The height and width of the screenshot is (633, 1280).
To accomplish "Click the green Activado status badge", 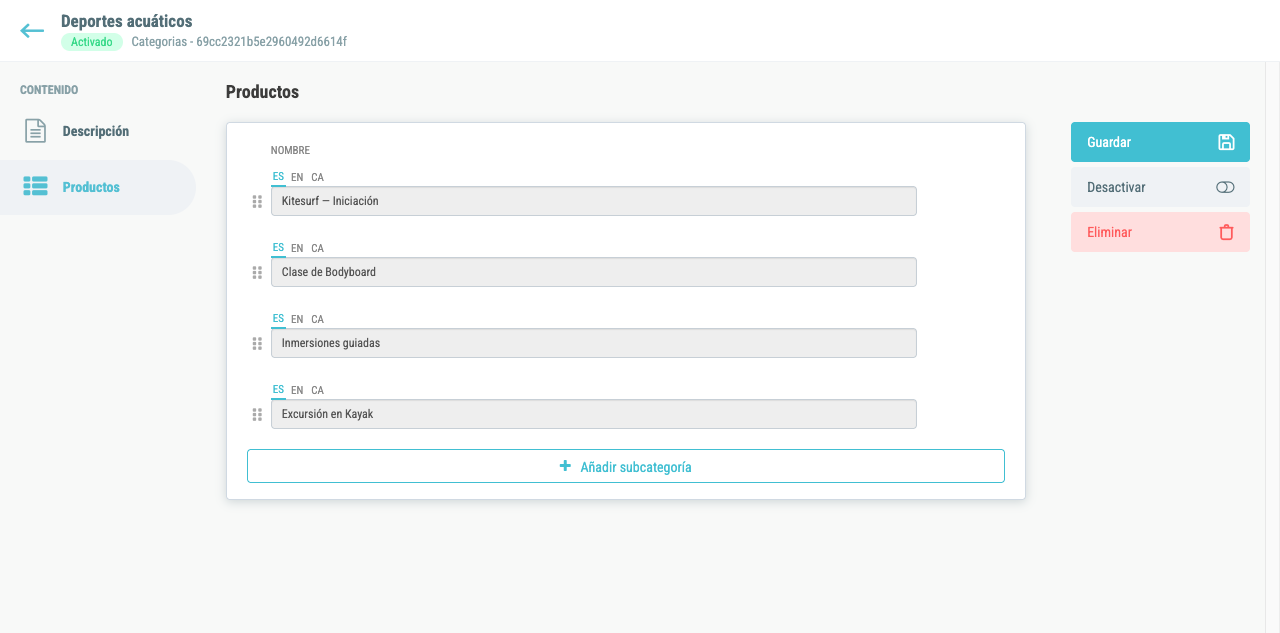I will point(92,42).
